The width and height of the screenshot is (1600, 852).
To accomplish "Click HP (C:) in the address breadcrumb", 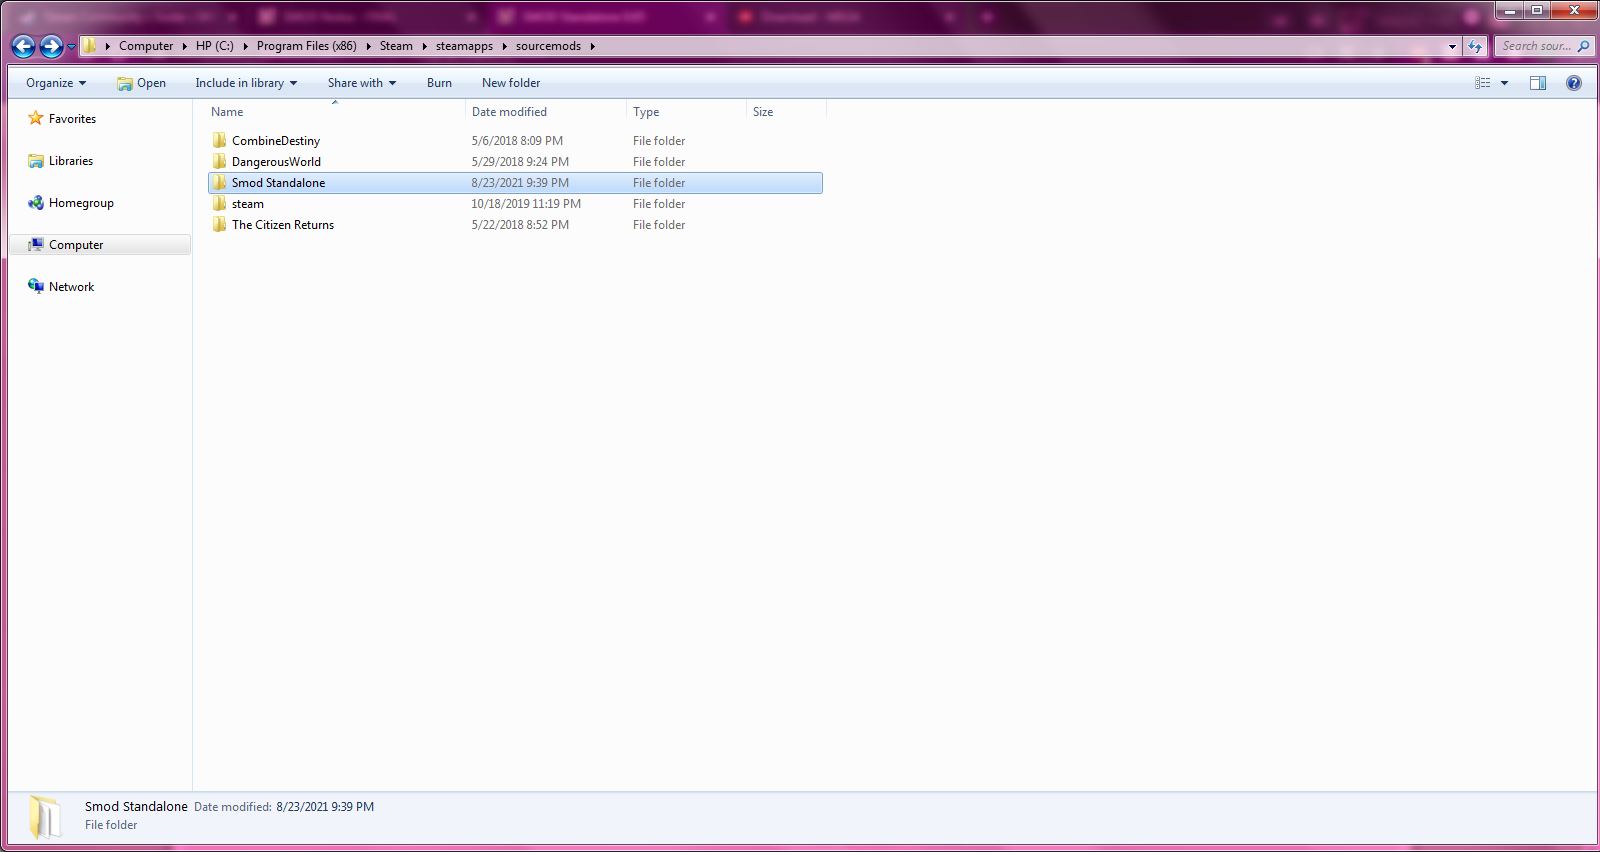I will pyautogui.click(x=214, y=46).
